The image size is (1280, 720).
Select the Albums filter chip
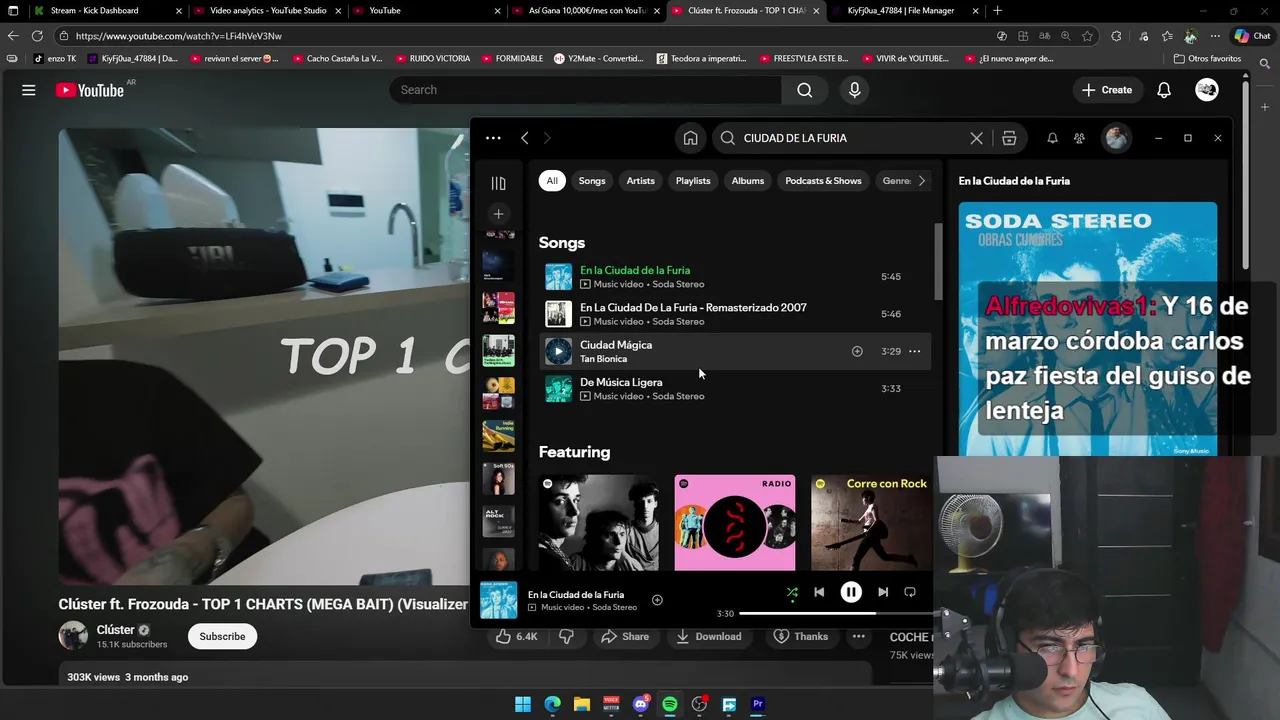pyautogui.click(x=748, y=181)
